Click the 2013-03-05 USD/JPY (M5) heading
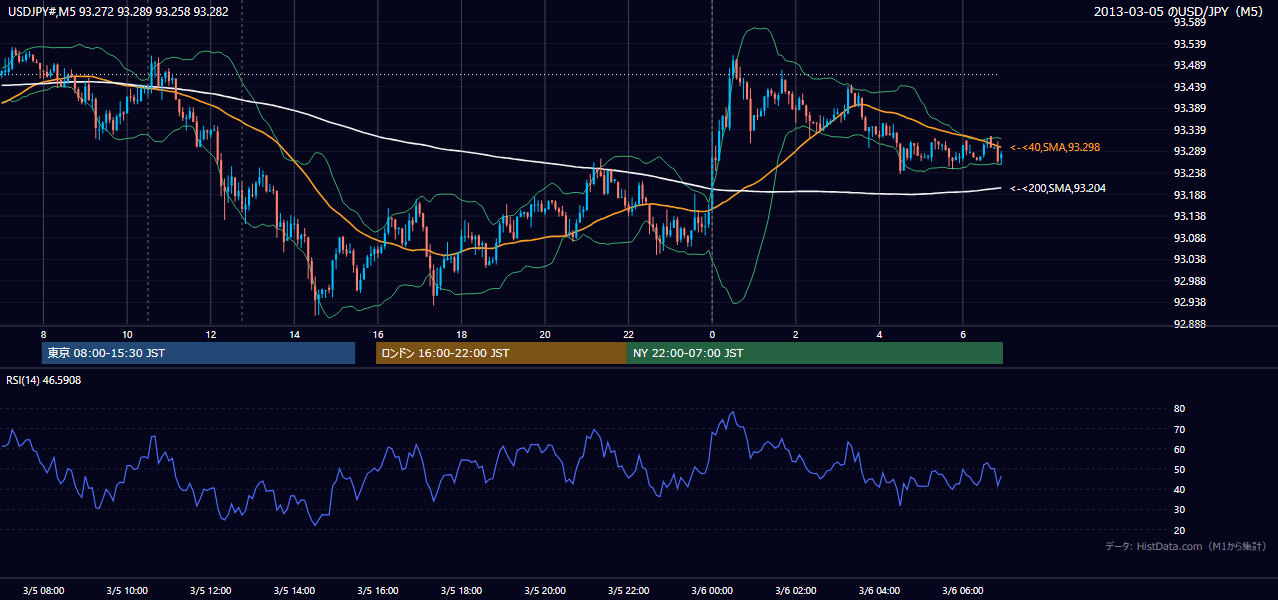This screenshot has width=1278, height=600. [1180, 12]
